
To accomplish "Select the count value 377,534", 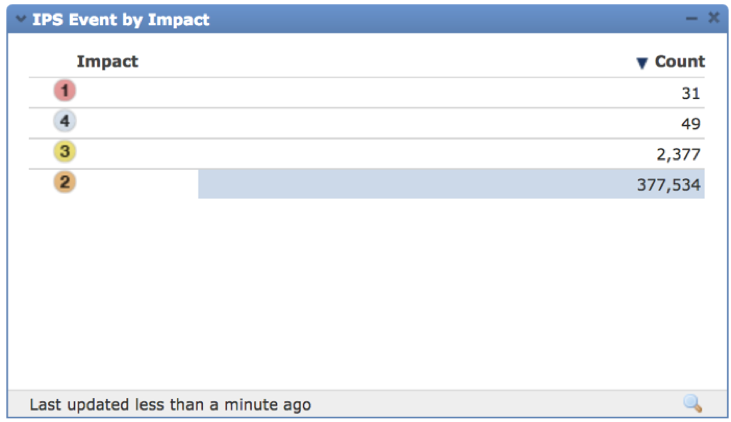I will click(x=669, y=185).
